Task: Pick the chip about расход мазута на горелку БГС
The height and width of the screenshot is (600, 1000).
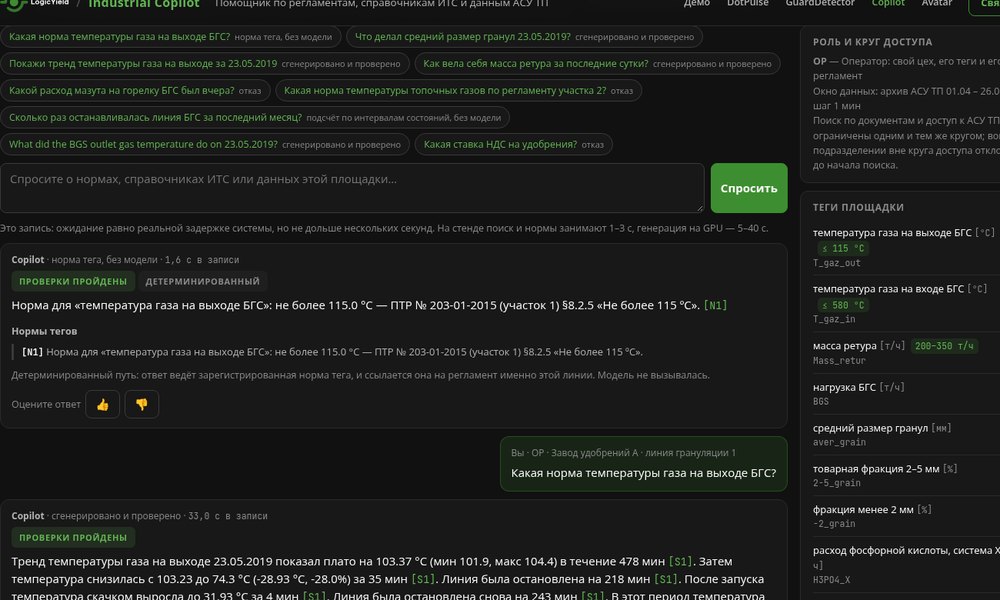Action: click(135, 91)
